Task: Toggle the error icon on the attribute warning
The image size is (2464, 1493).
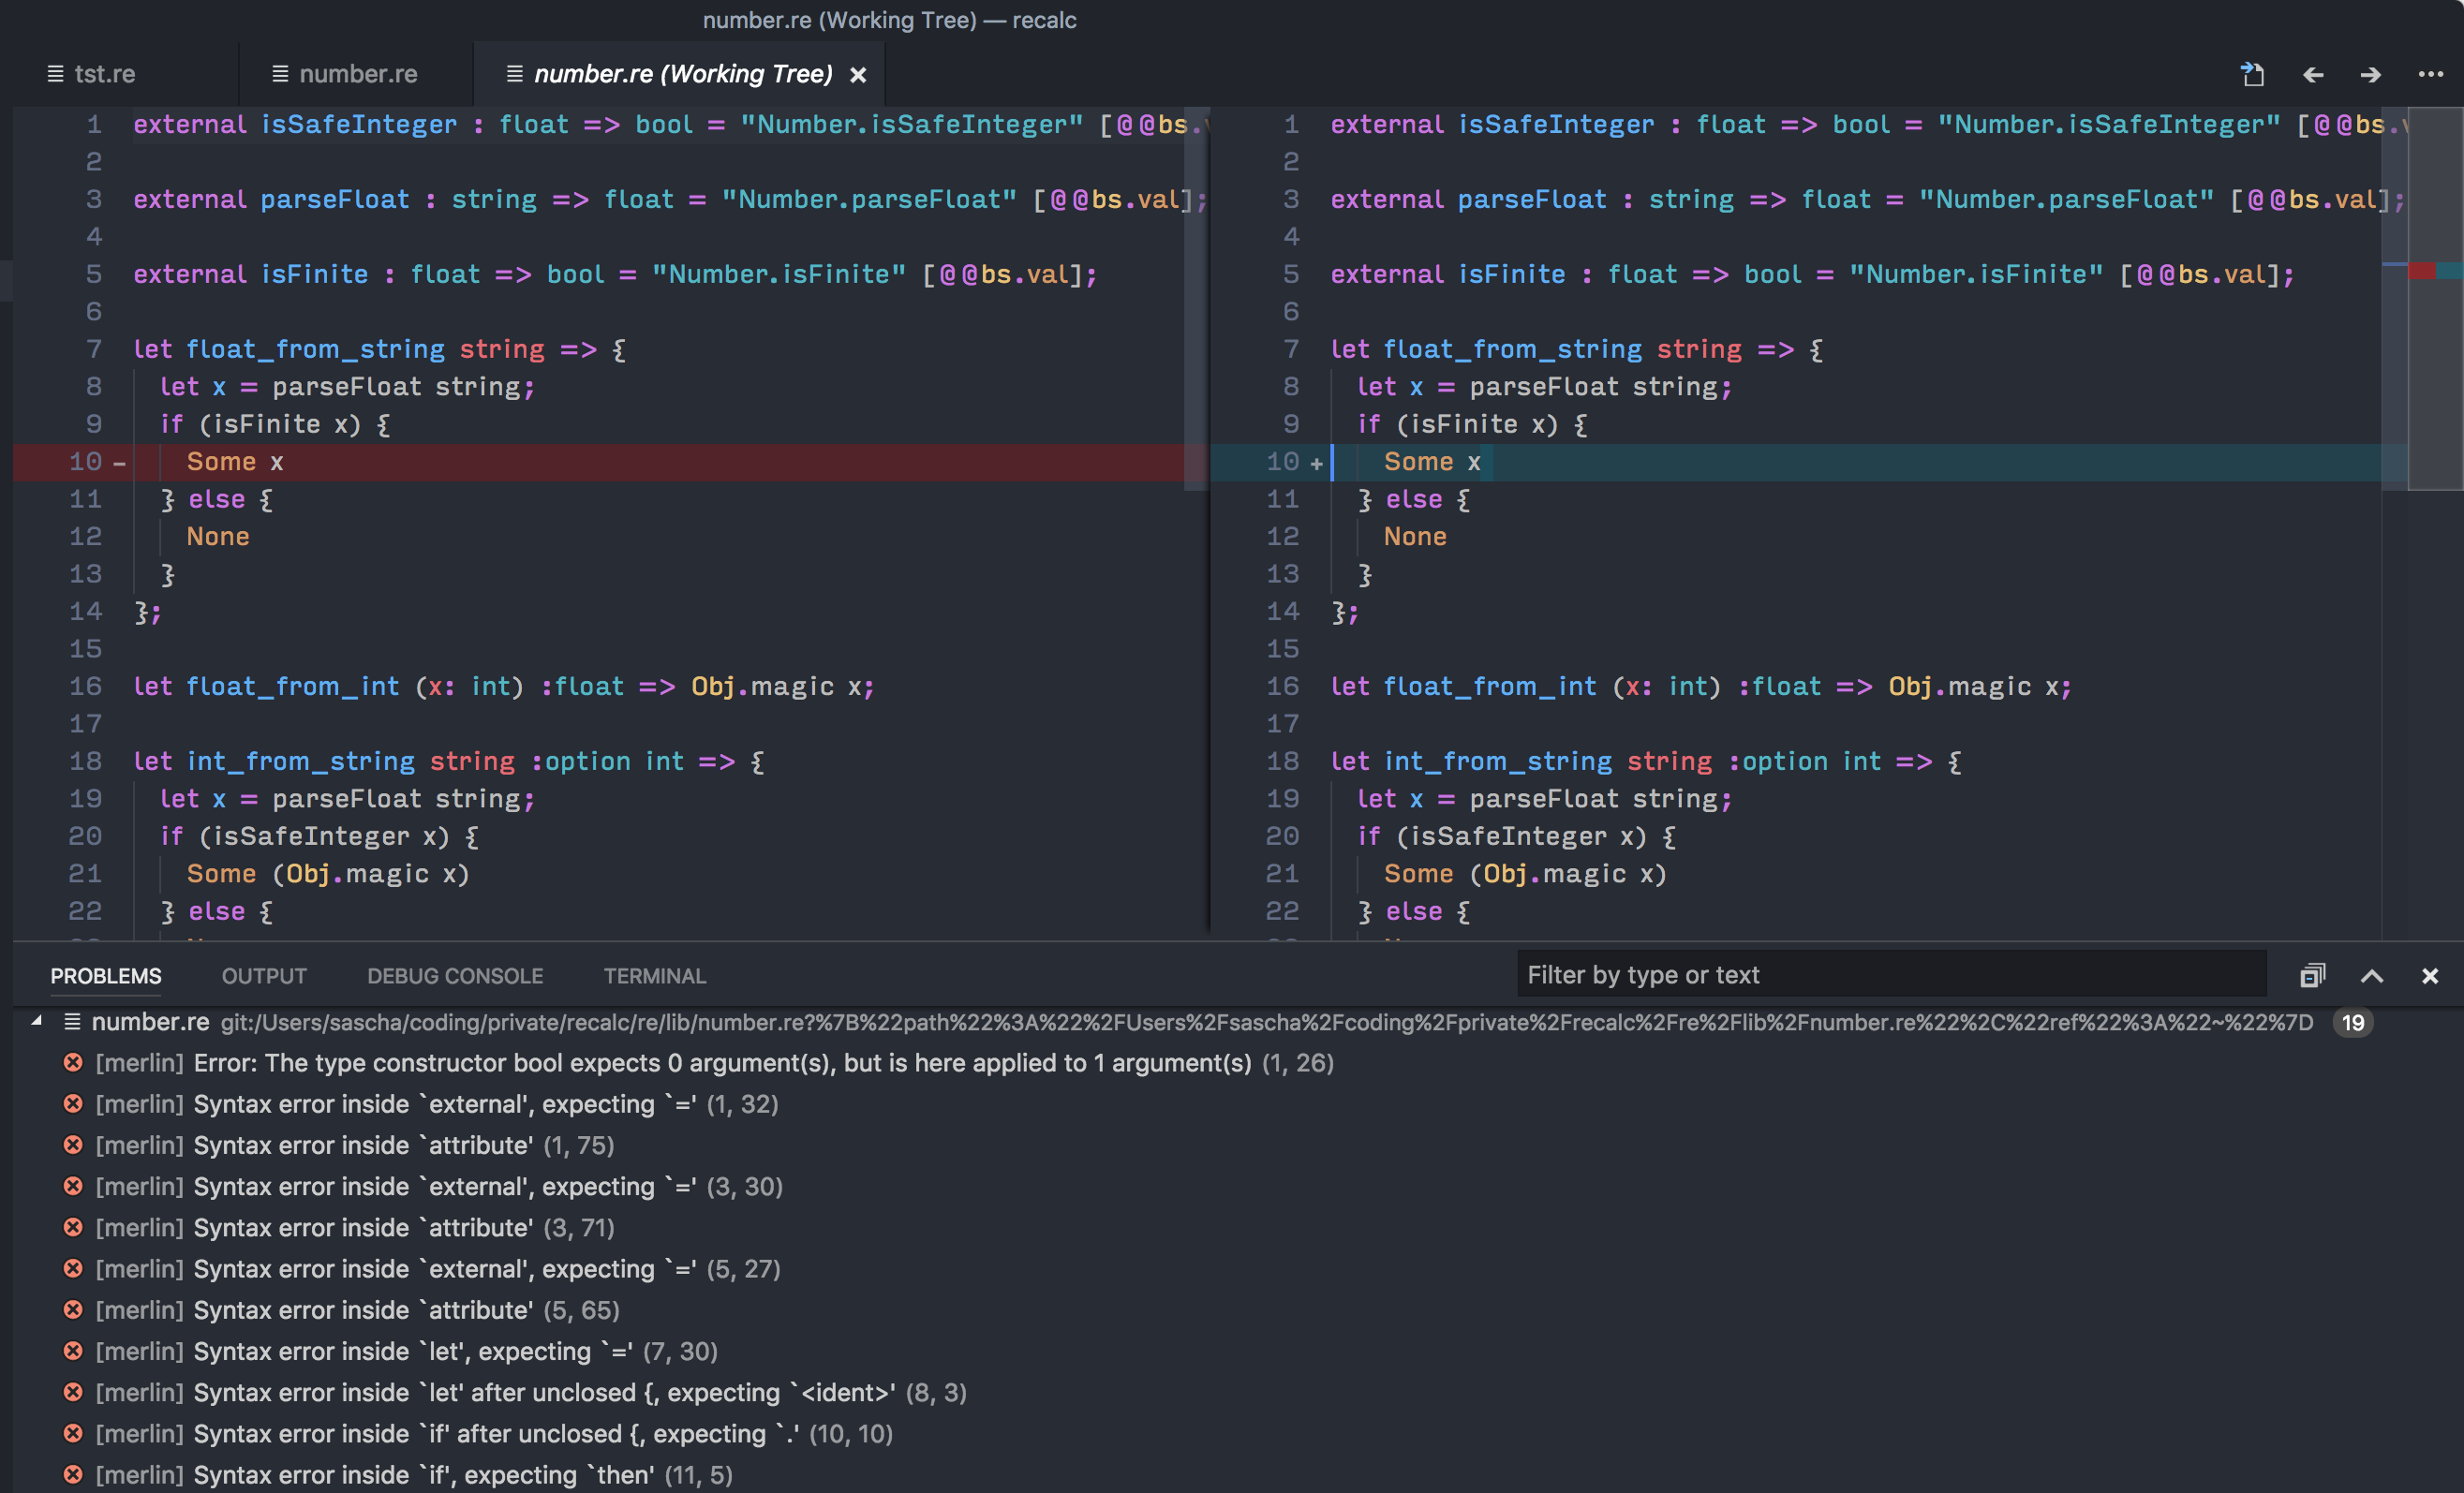Action: pyautogui.click(x=73, y=1145)
